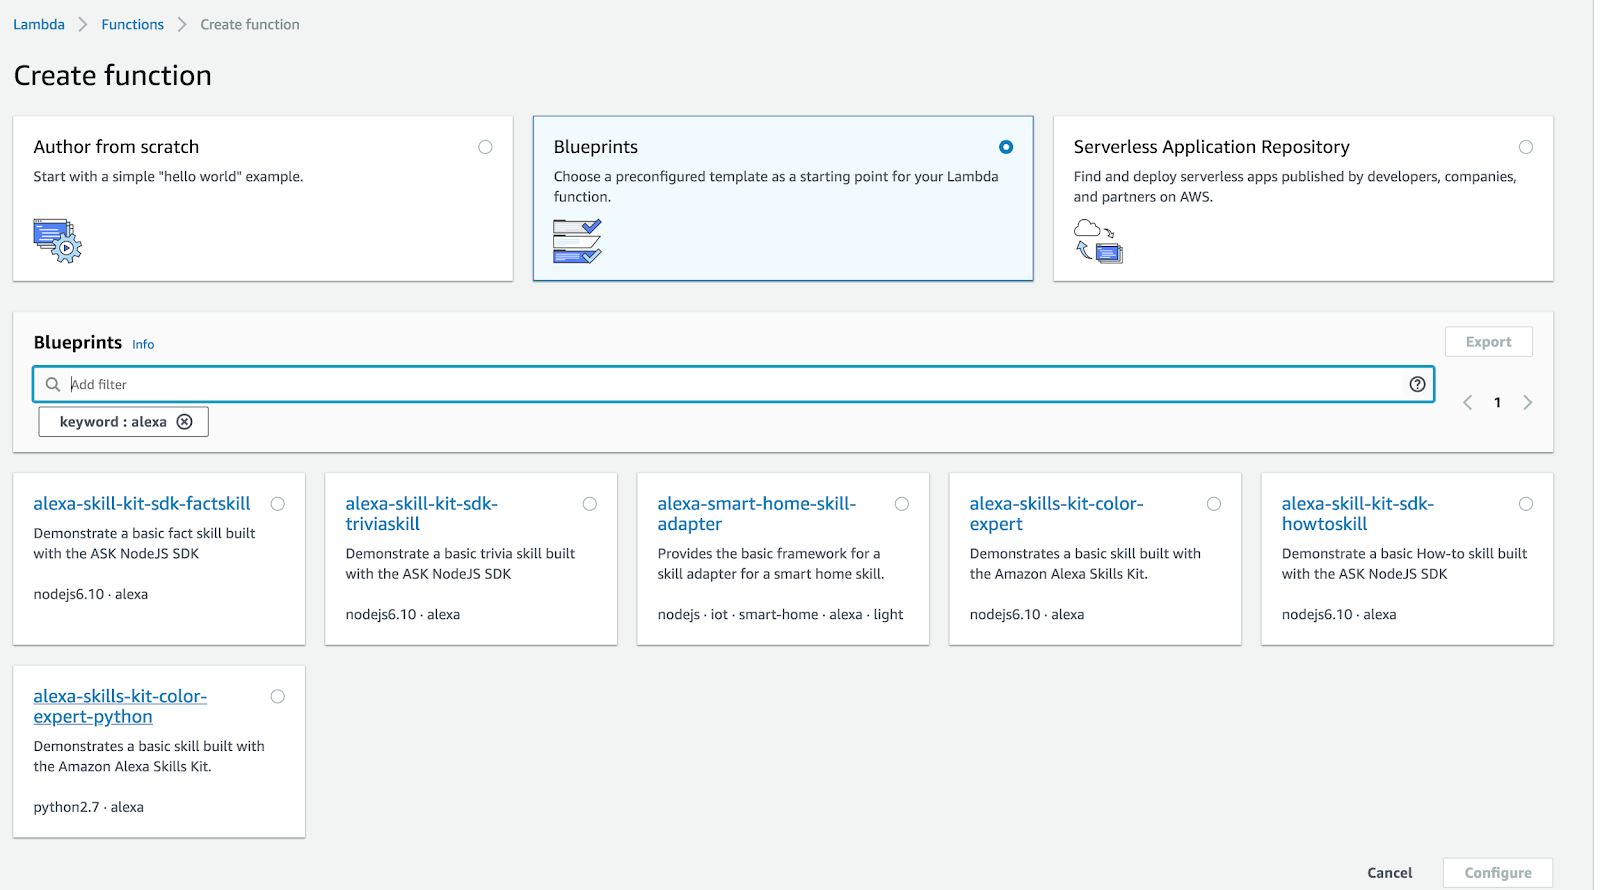The height and width of the screenshot is (890, 1600).
Task: Click 'Demonstrate a basic How-to skill' description
Action: (1404, 563)
